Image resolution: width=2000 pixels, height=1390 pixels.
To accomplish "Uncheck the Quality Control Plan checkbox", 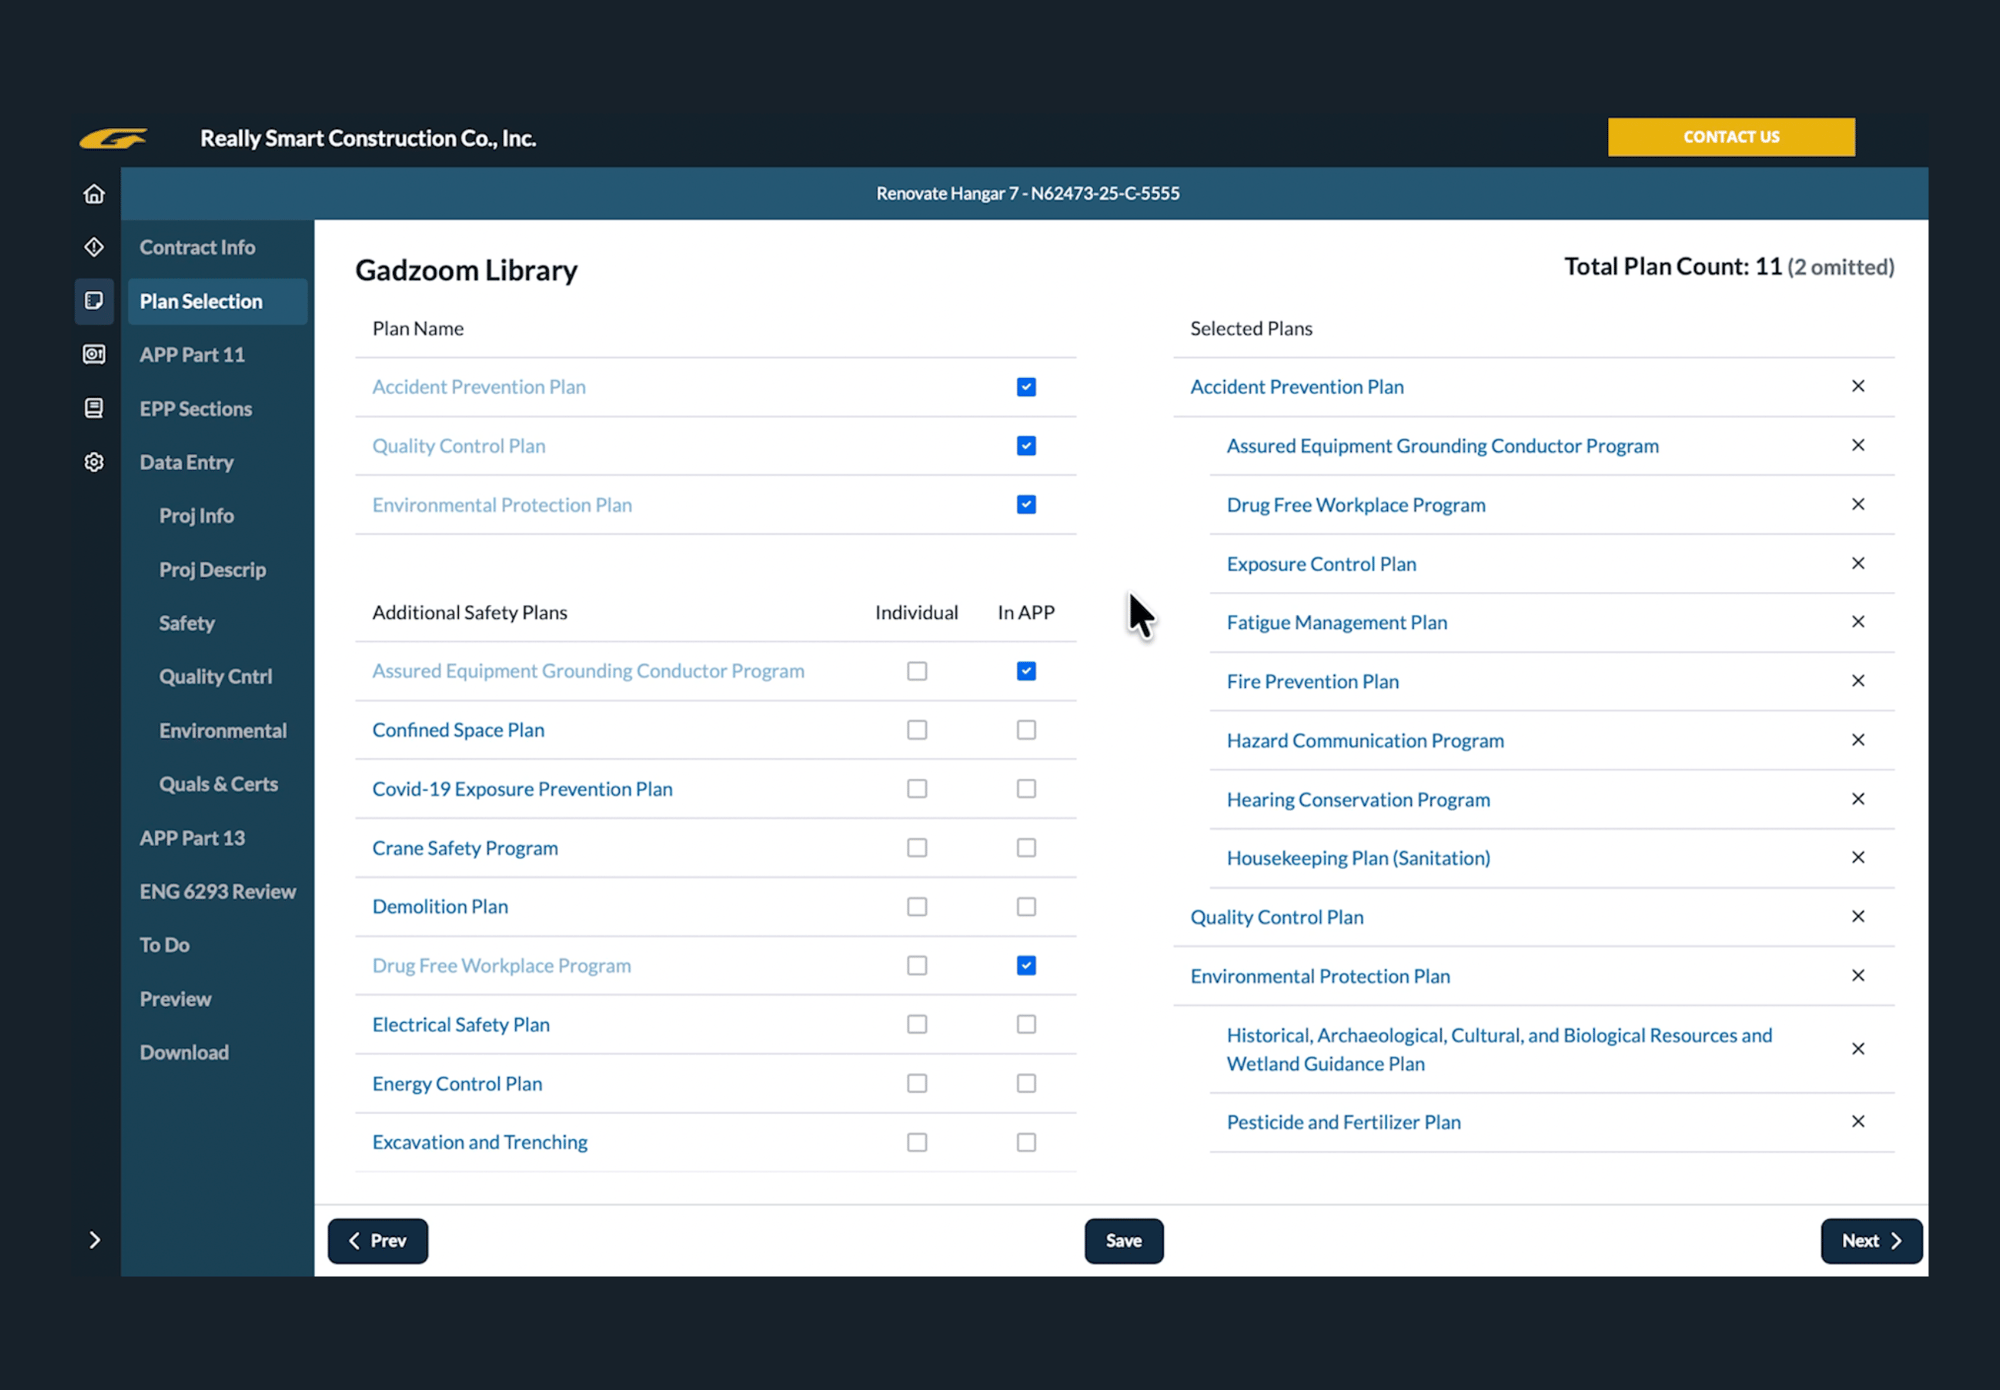I will pos(1026,446).
